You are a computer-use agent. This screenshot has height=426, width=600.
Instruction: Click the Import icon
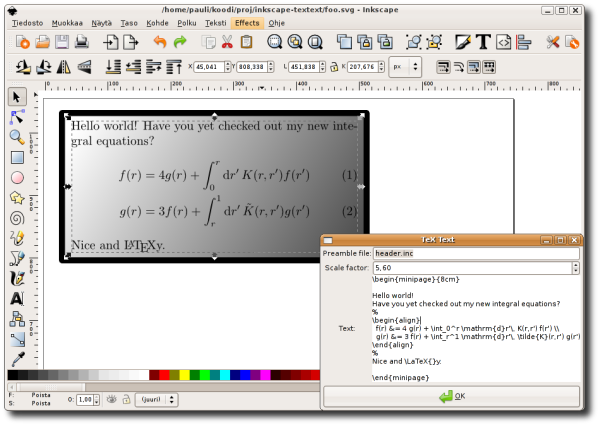(x=111, y=42)
